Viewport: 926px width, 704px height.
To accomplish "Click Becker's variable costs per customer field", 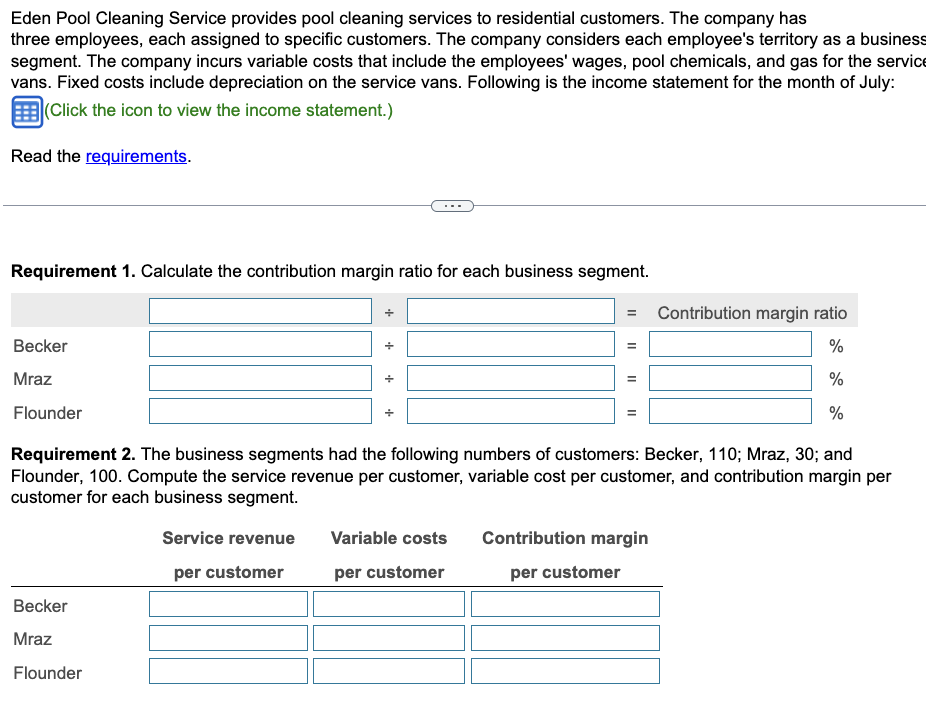I will tap(388, 603).
